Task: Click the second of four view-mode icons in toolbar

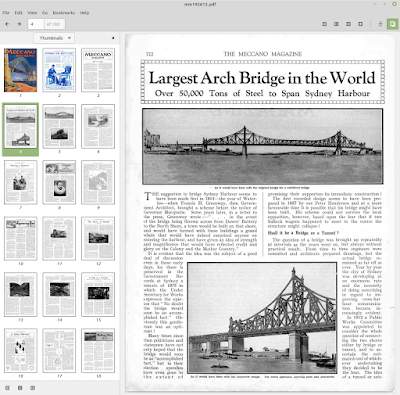Action: click(336, 24)
